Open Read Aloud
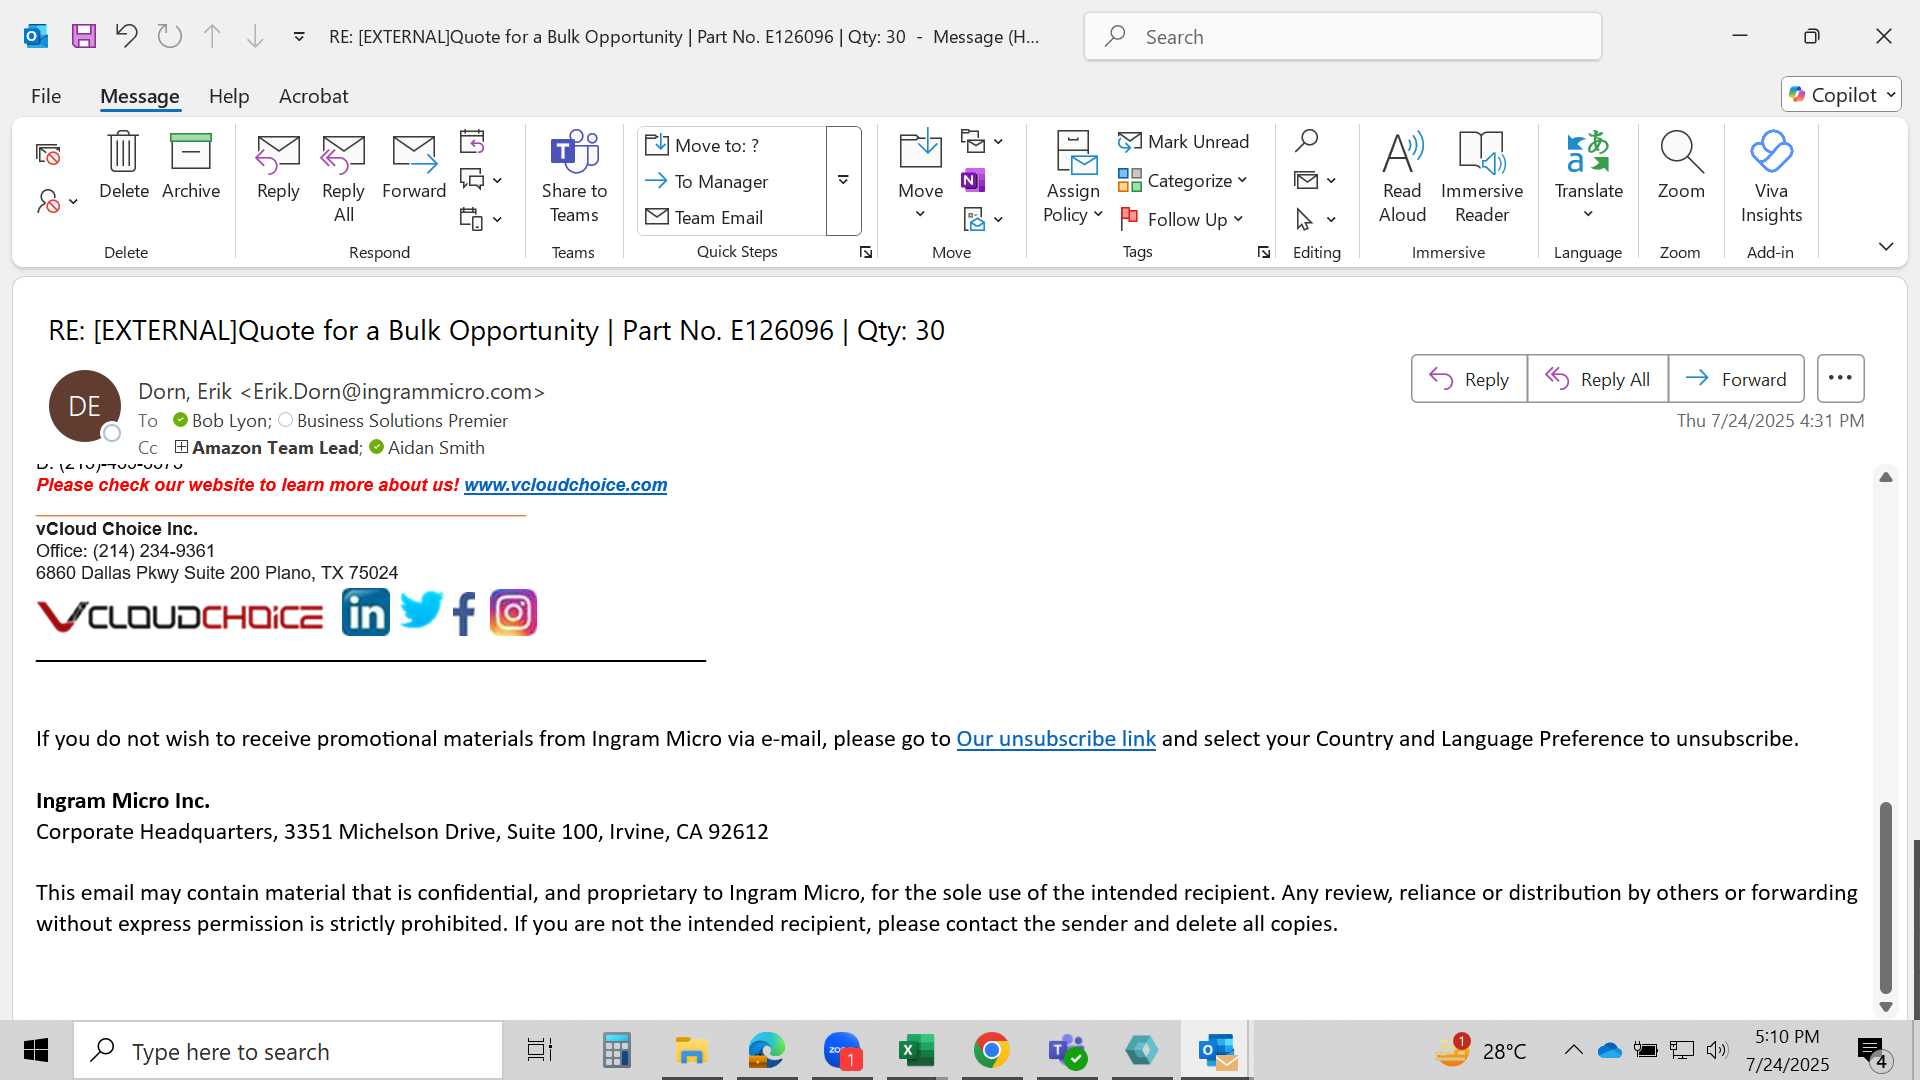This screenshot has height=1080, width=1920. point(1402,178)
